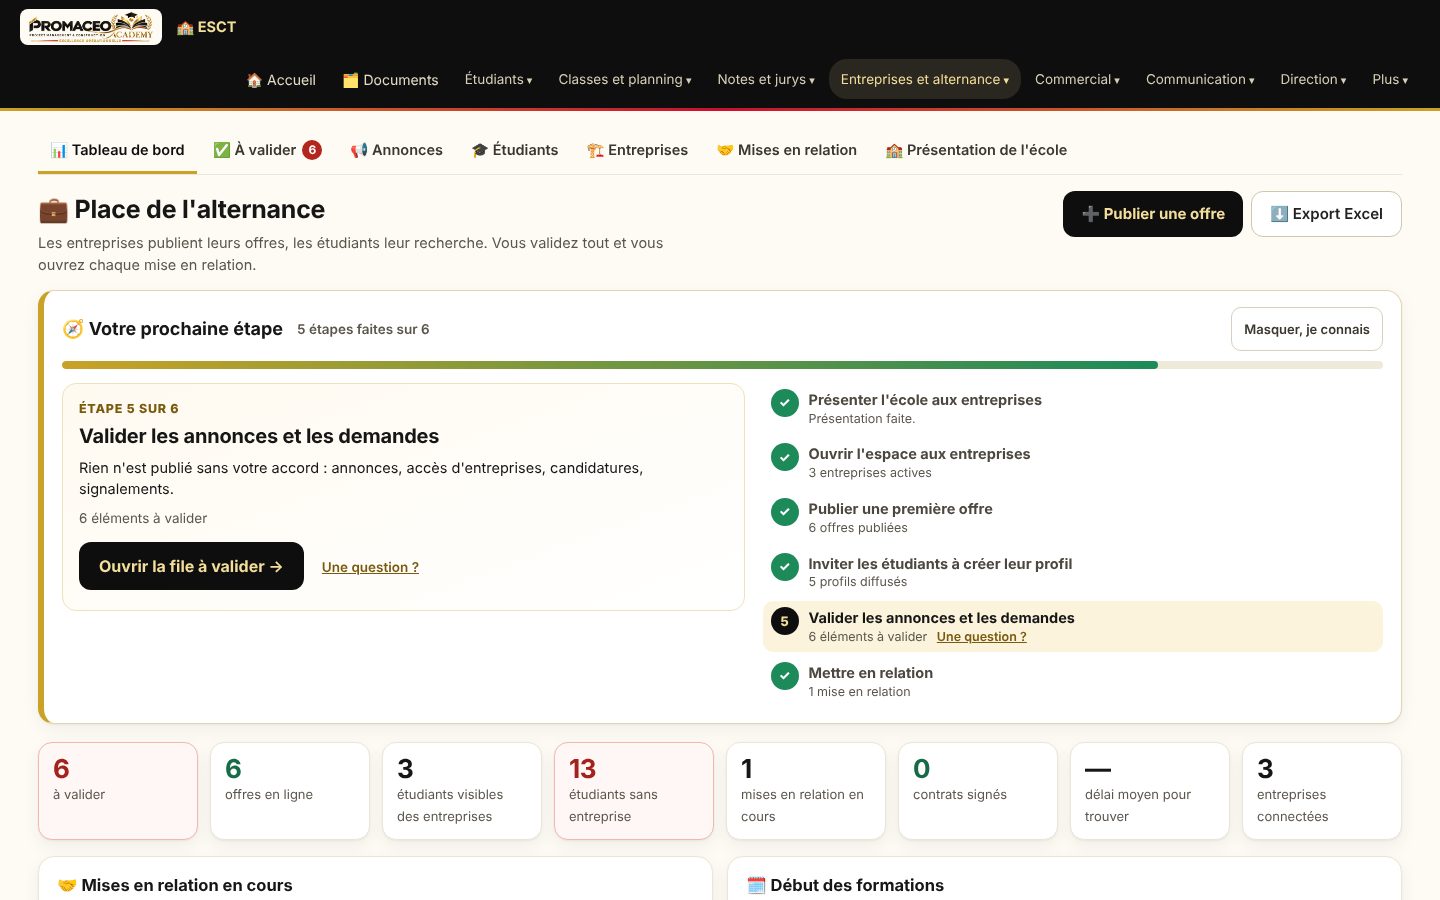Click Publier une offre button
1440x900 pixels.
[x=1153, y=214]
